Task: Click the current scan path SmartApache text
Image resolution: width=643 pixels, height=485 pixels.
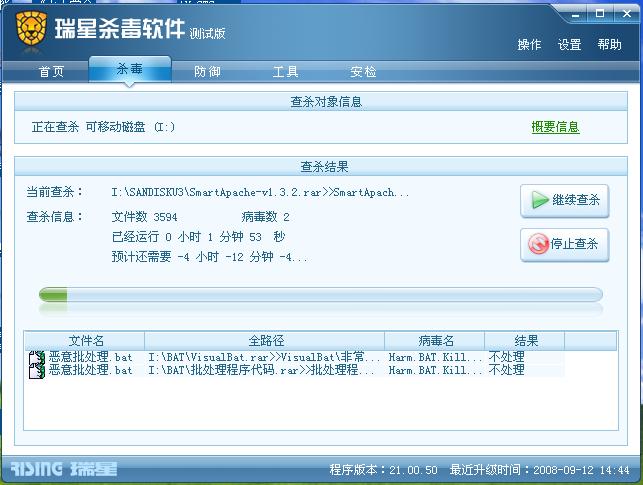Action: tap(260, 192)
